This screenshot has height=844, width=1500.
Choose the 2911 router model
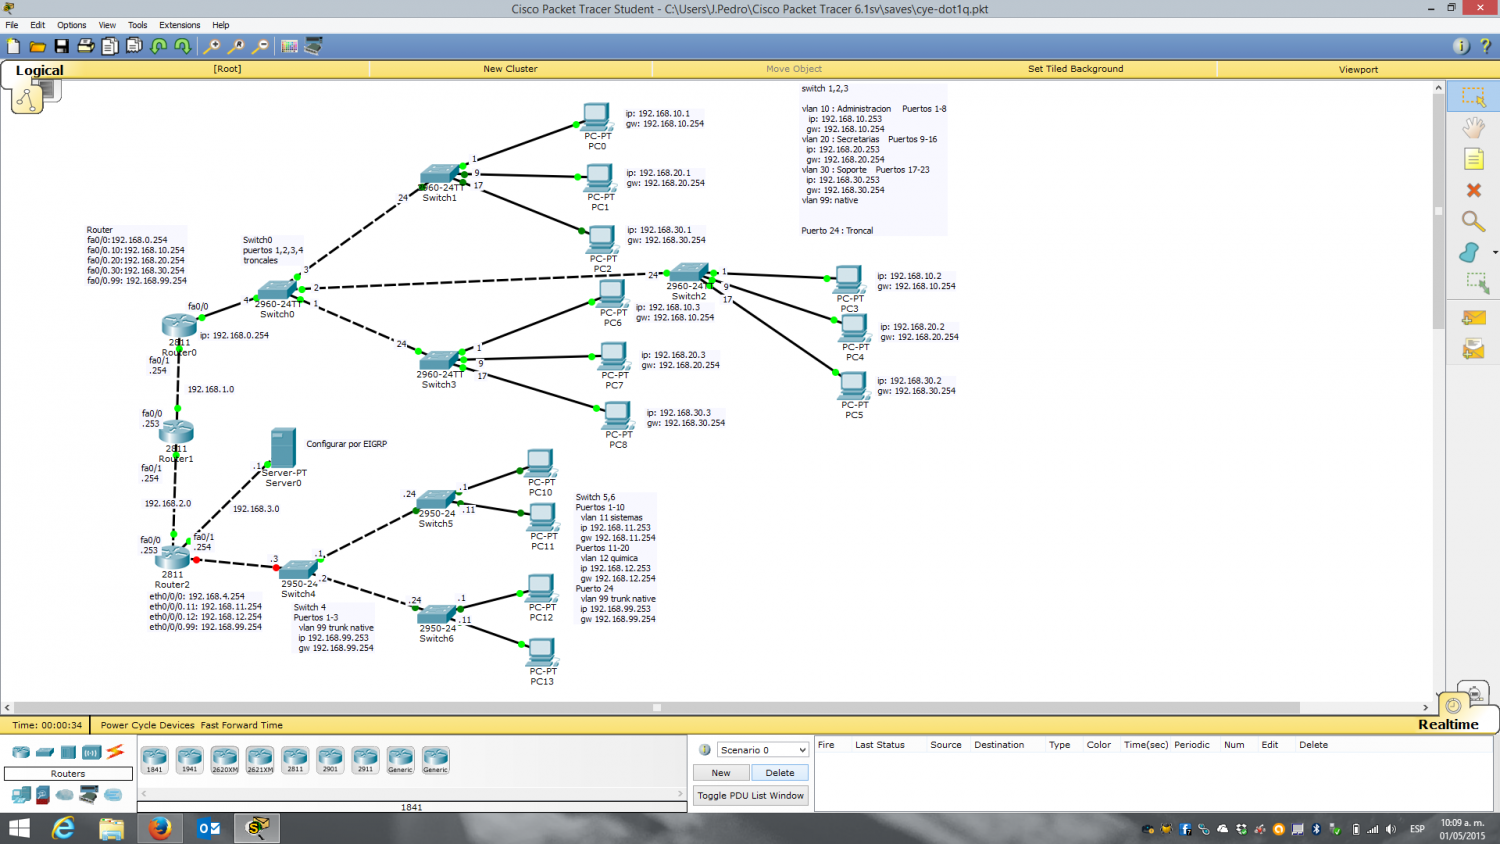(365, 760)
